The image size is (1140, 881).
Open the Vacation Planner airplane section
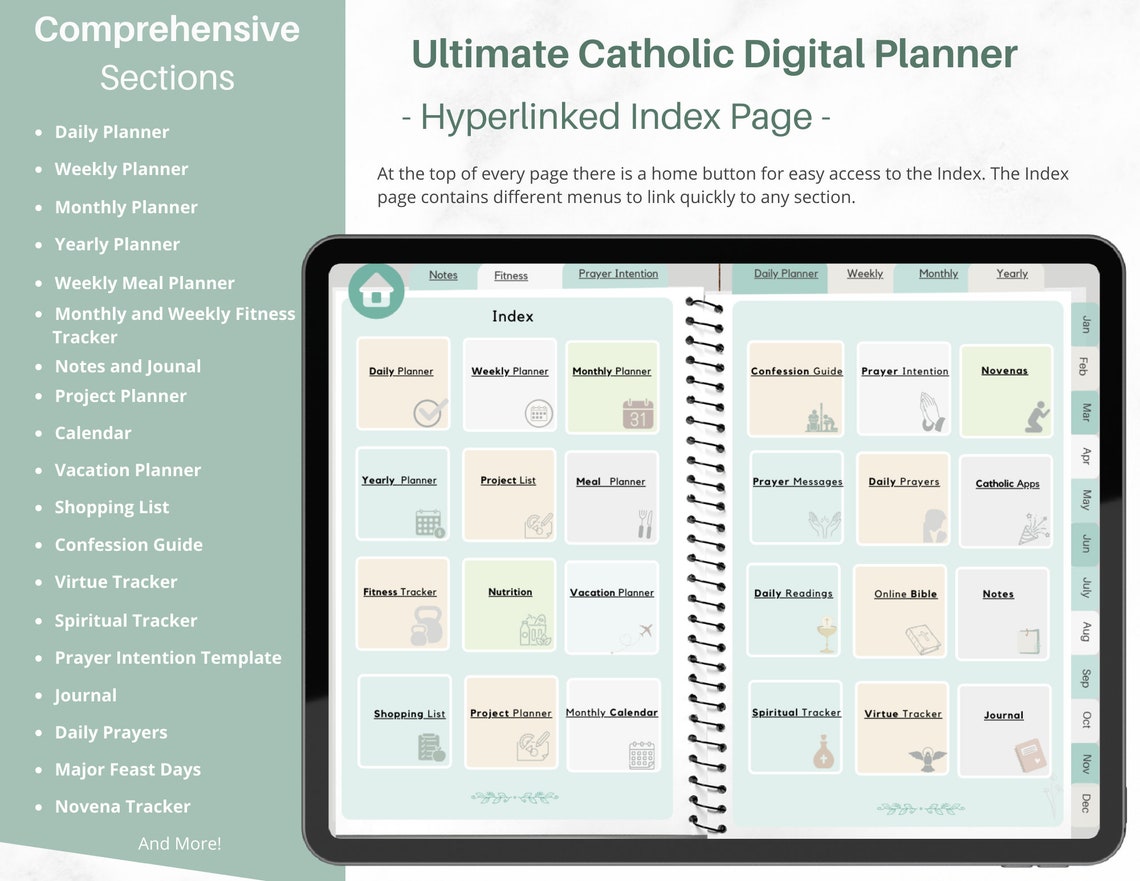(611, 604)
